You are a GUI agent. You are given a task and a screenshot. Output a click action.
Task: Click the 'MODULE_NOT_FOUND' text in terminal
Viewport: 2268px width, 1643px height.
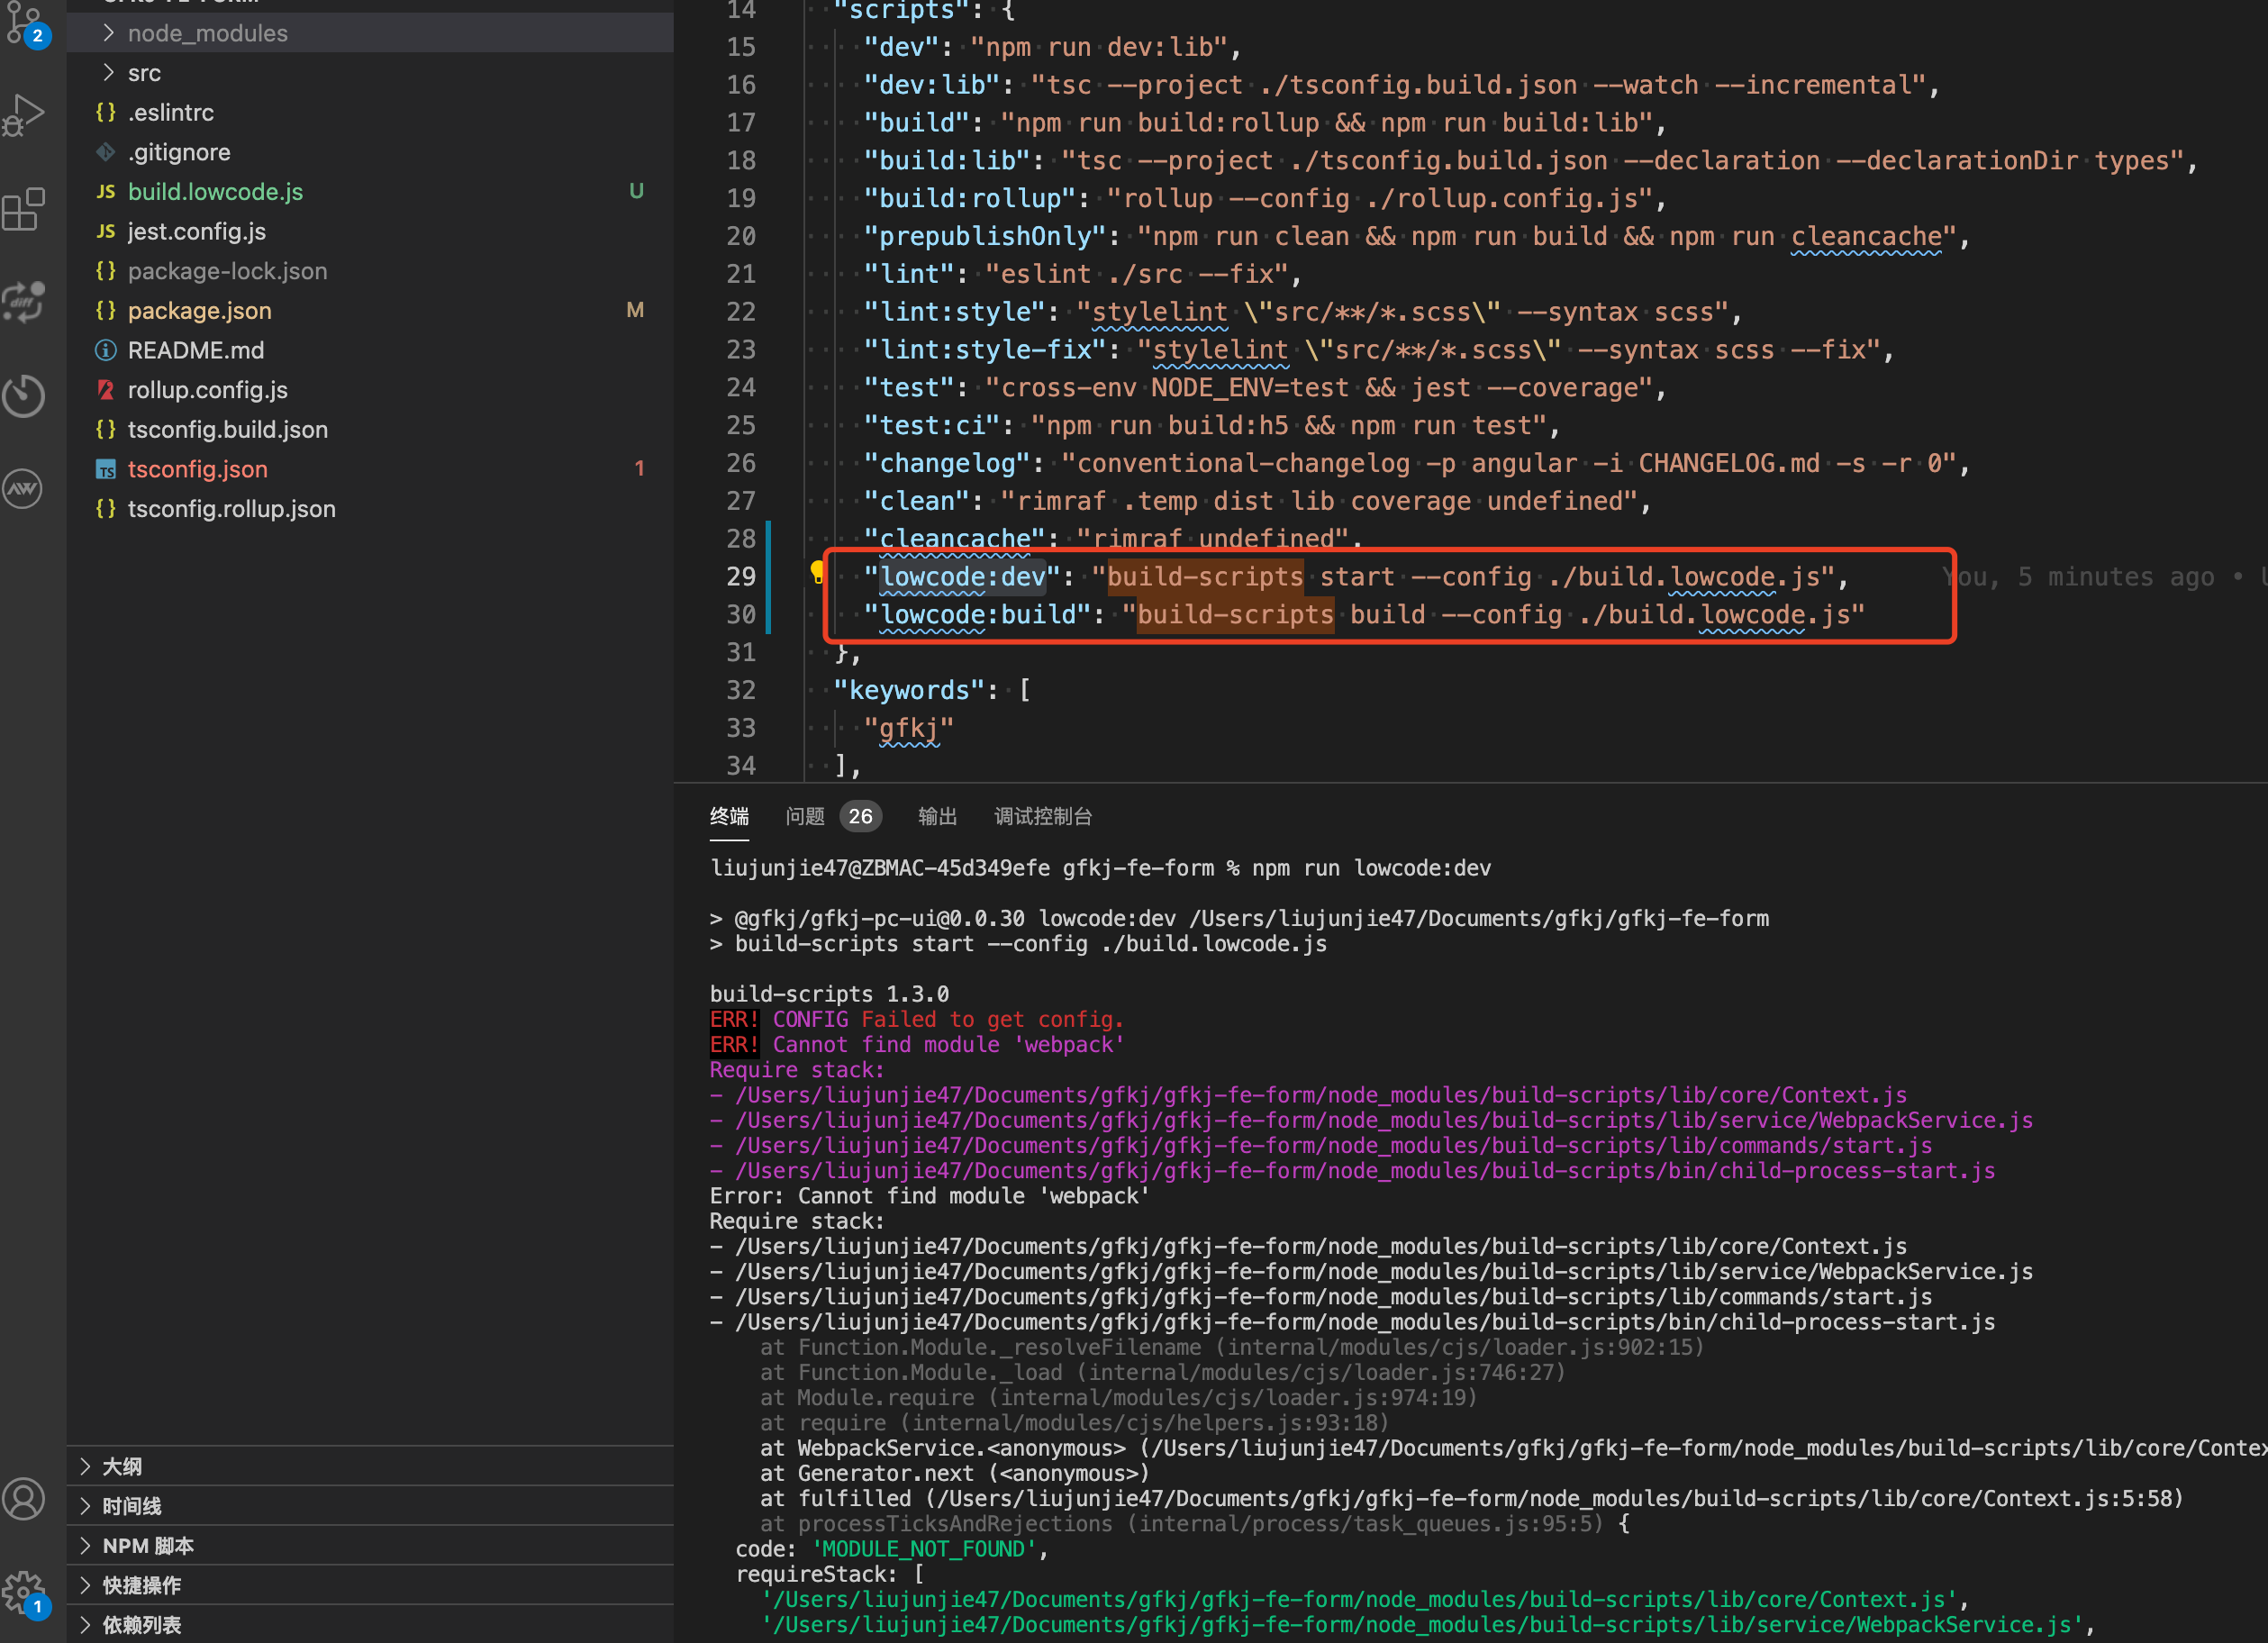click(x=924, y=1549)
